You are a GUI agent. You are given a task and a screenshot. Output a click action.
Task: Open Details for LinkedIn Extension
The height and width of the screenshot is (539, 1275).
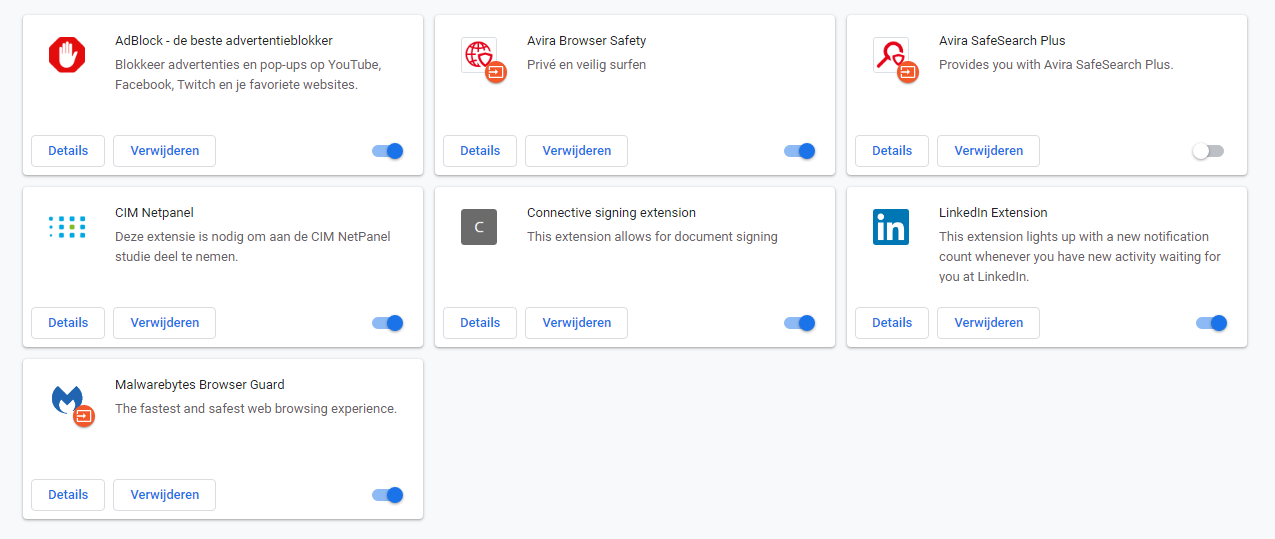[892, 323]
